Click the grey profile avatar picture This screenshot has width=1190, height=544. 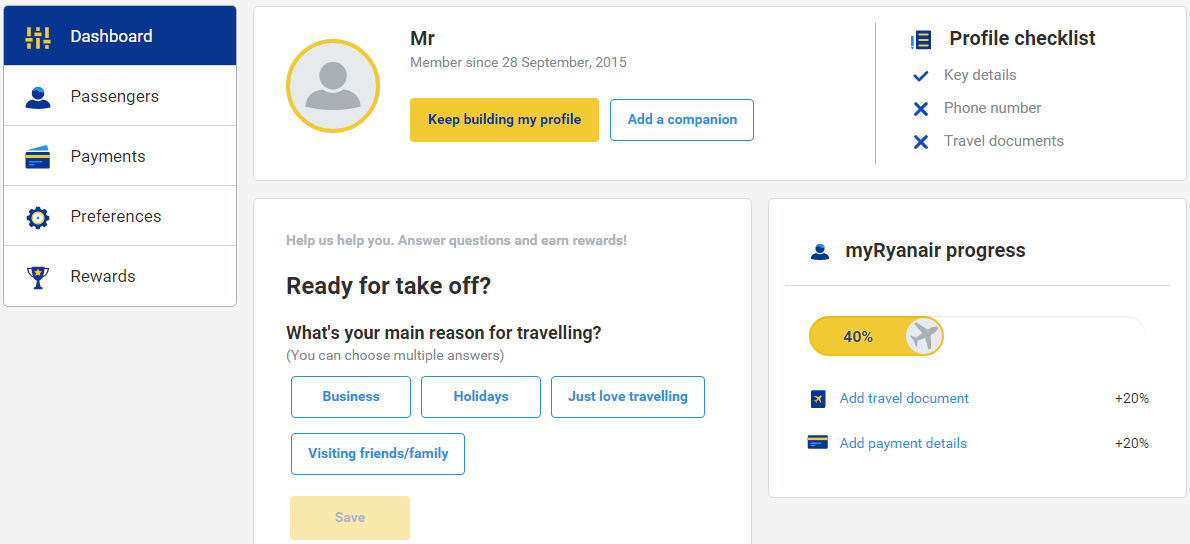pyautogui.click(x=333, y=86)
